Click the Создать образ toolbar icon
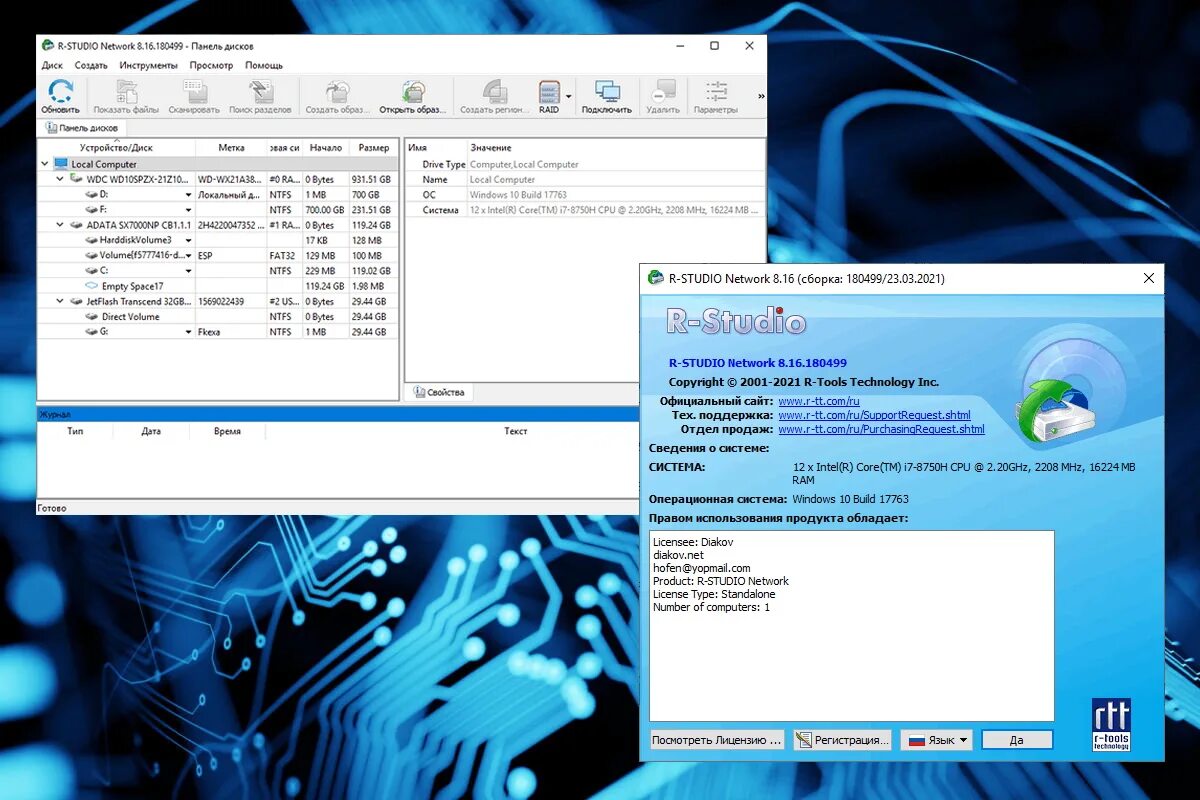 click(337, 92)
